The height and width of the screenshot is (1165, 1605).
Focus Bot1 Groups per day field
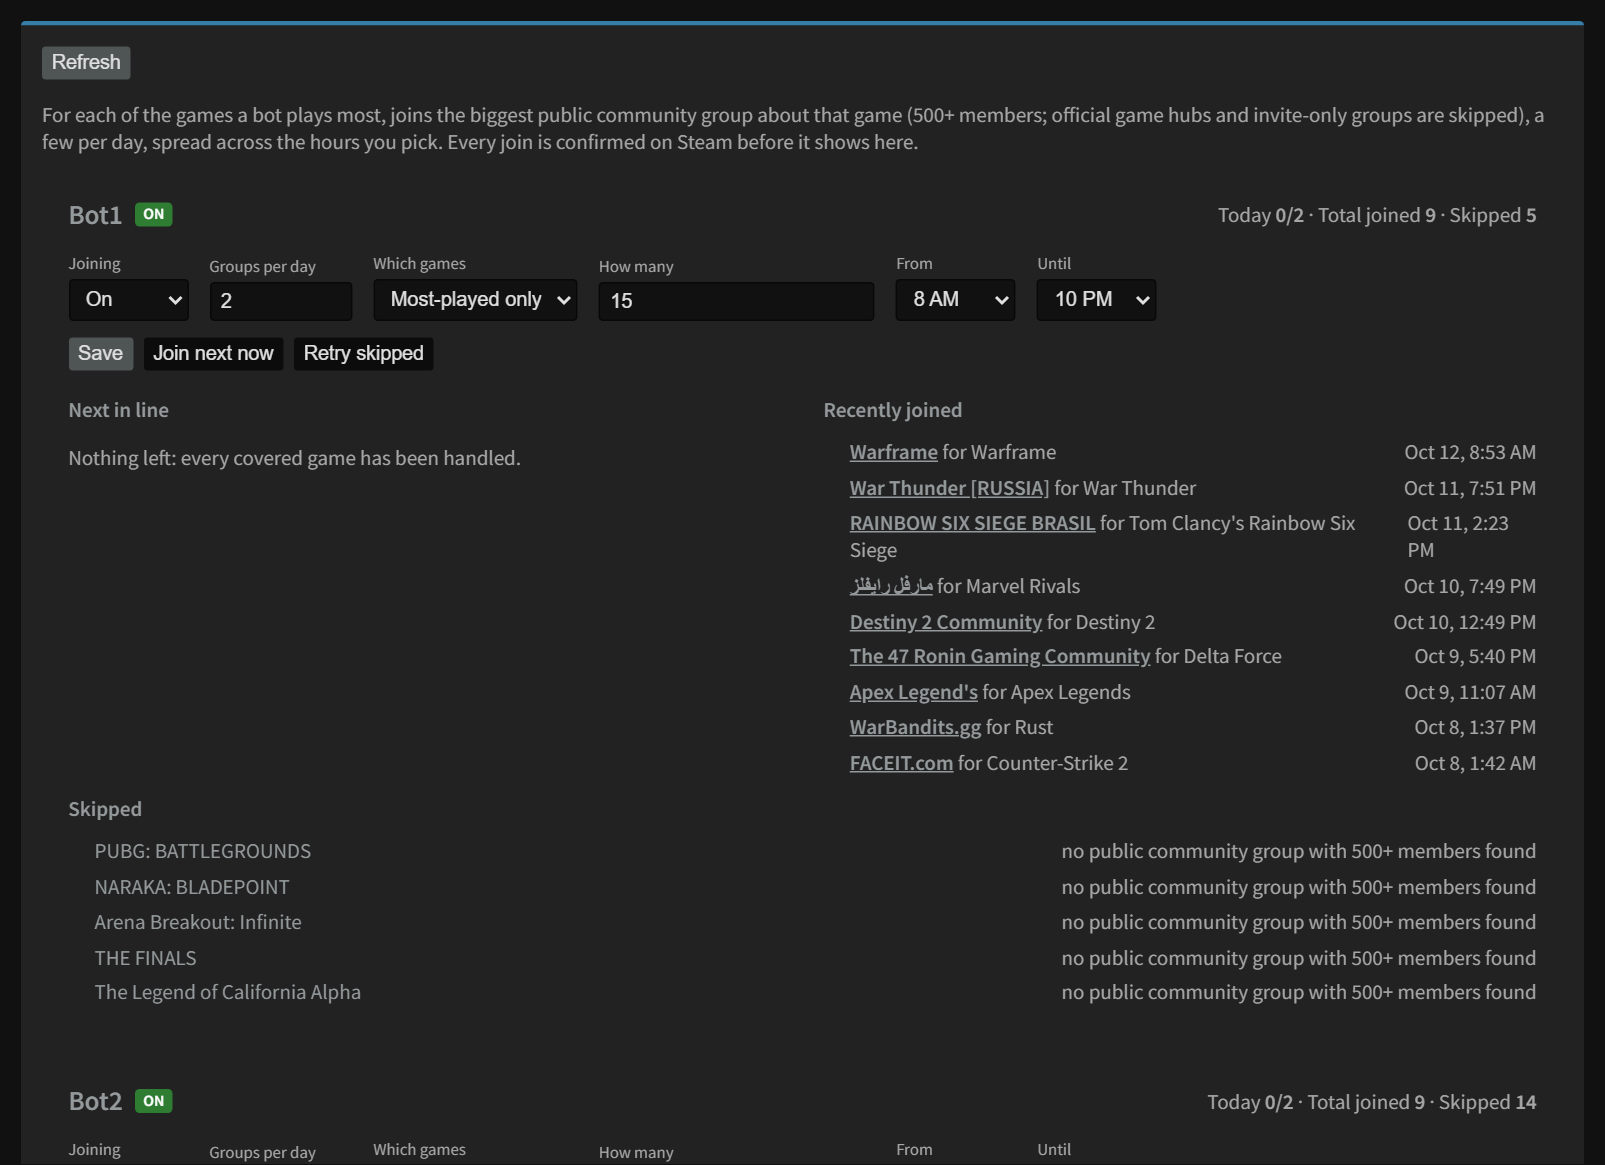click(281, 301)
